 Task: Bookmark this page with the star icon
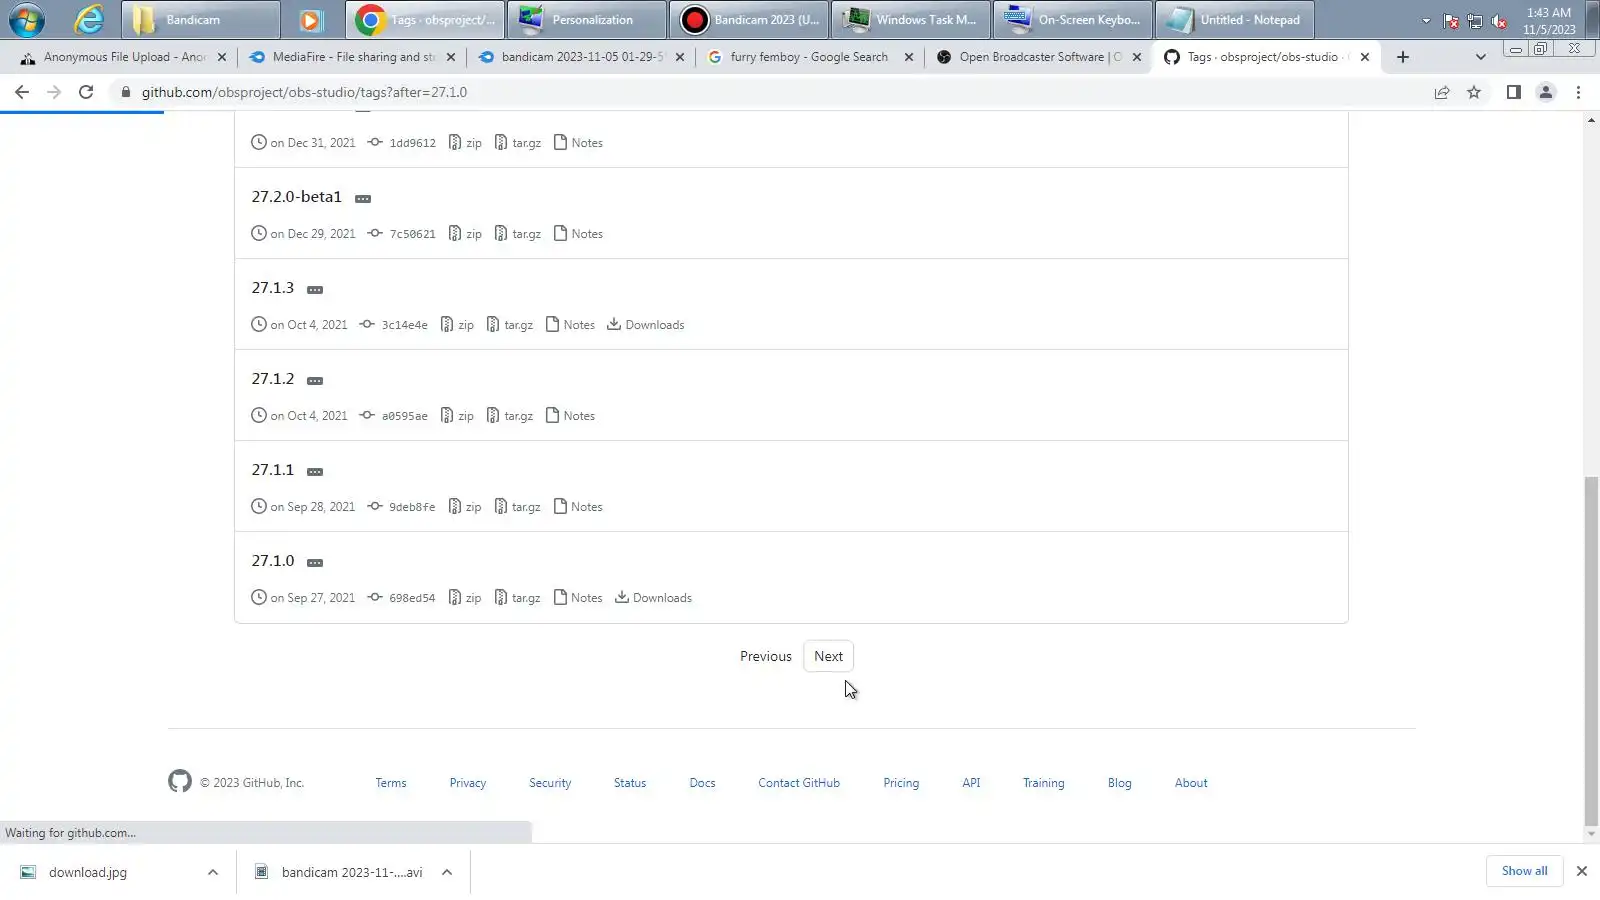click(1474, 92)
